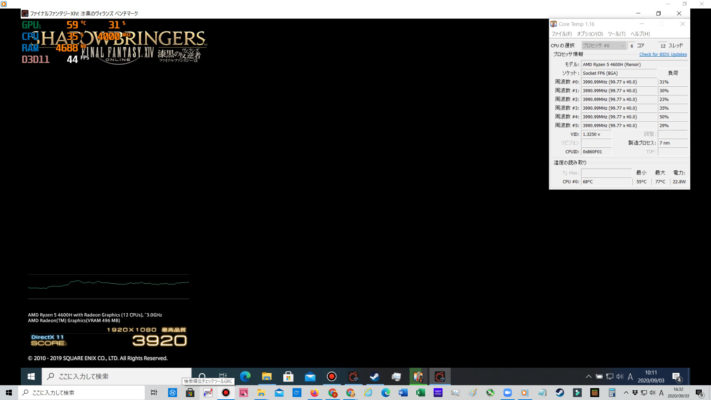Open notification center on the bottom taskbar

click(x=699, y=393)
